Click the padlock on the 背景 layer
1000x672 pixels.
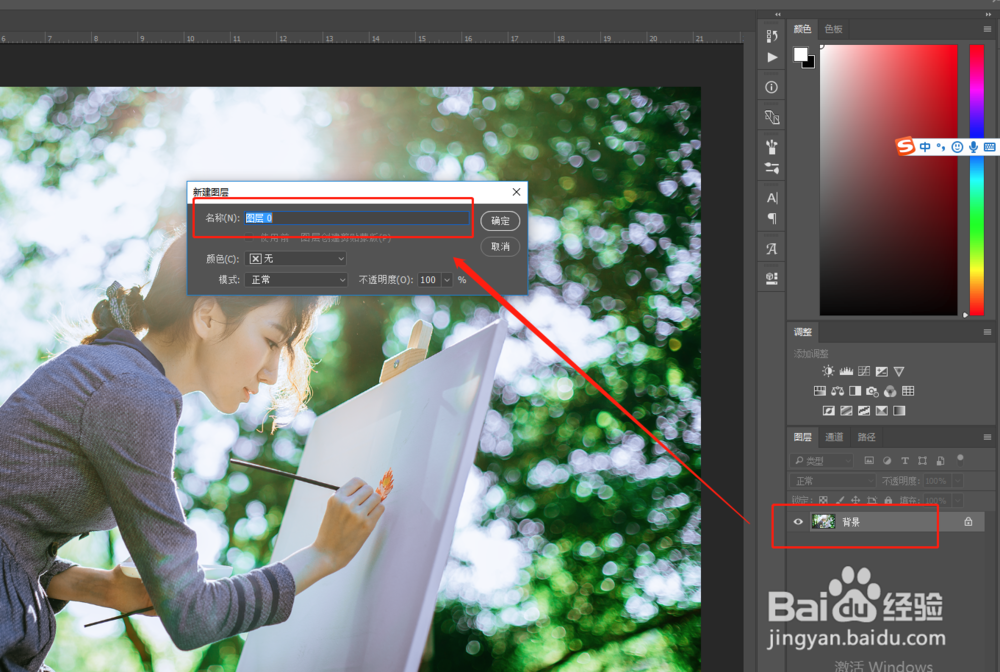968,522
